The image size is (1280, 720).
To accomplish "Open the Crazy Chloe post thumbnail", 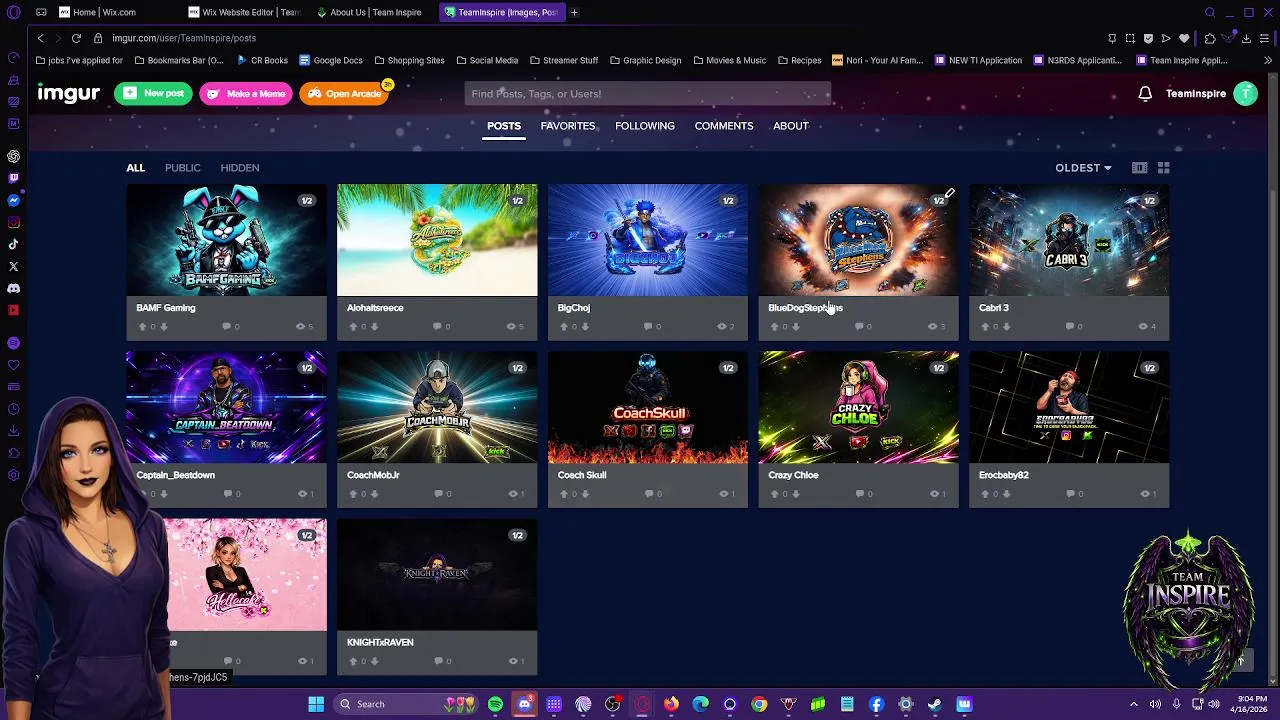I will (x=858, y=407).
